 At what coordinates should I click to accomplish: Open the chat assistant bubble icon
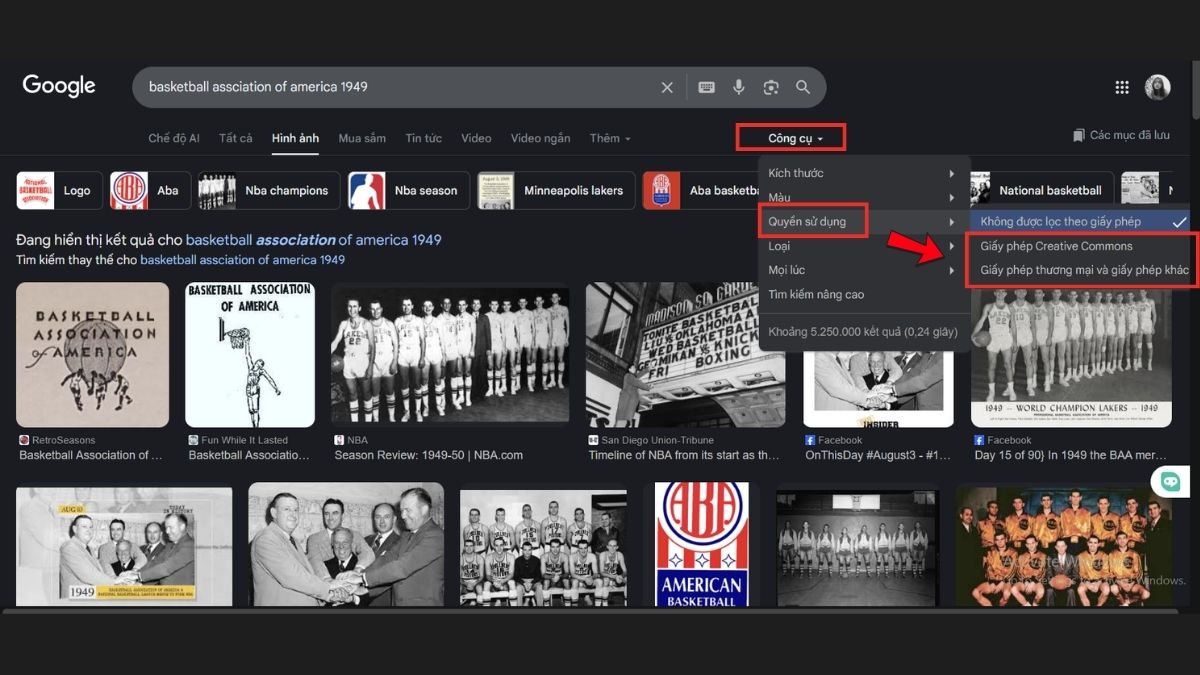pyautogui.click(x=1166, y=483)
